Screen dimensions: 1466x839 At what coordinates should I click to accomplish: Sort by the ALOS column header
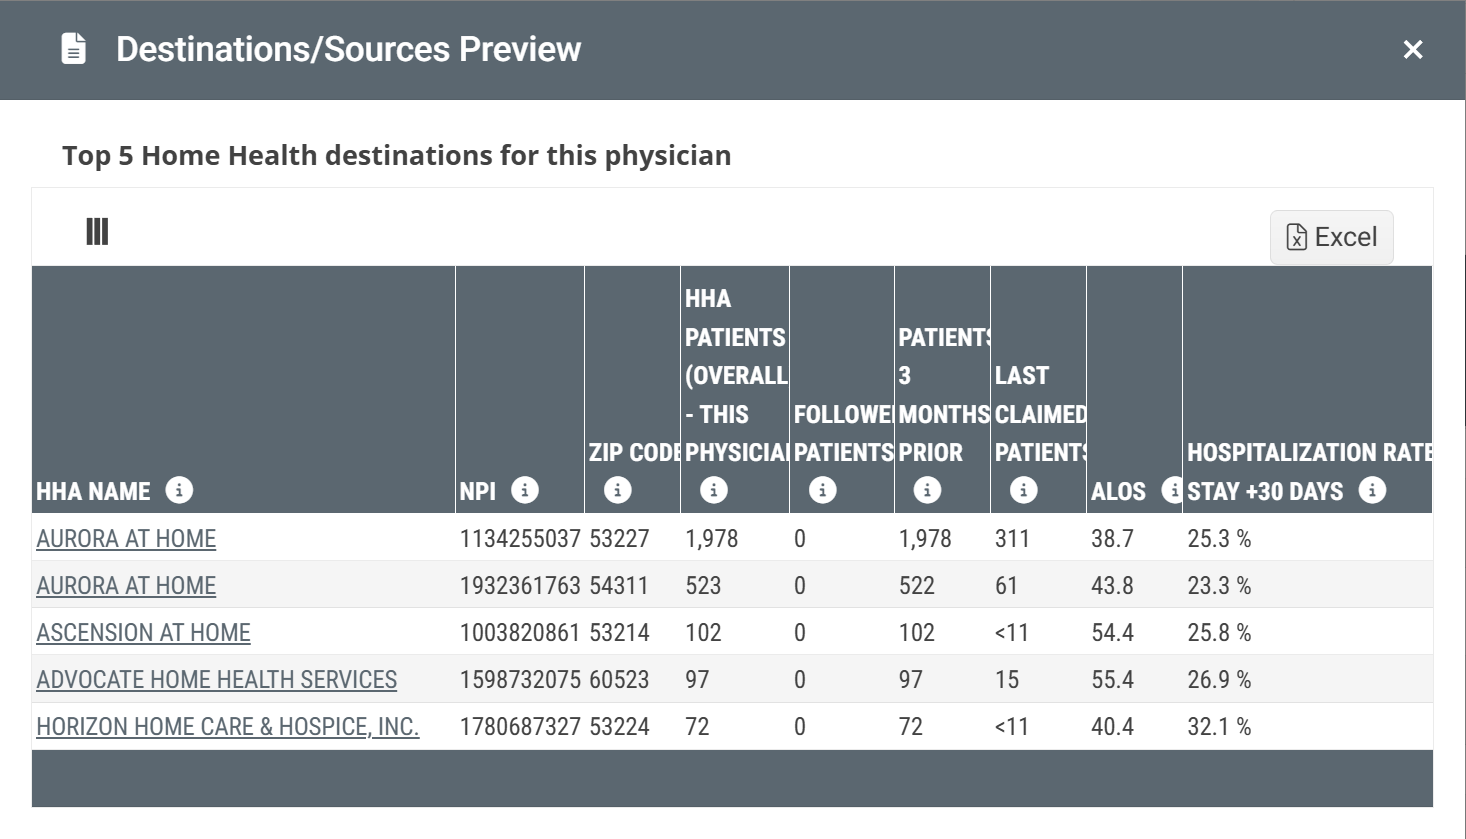(1118, 491)
